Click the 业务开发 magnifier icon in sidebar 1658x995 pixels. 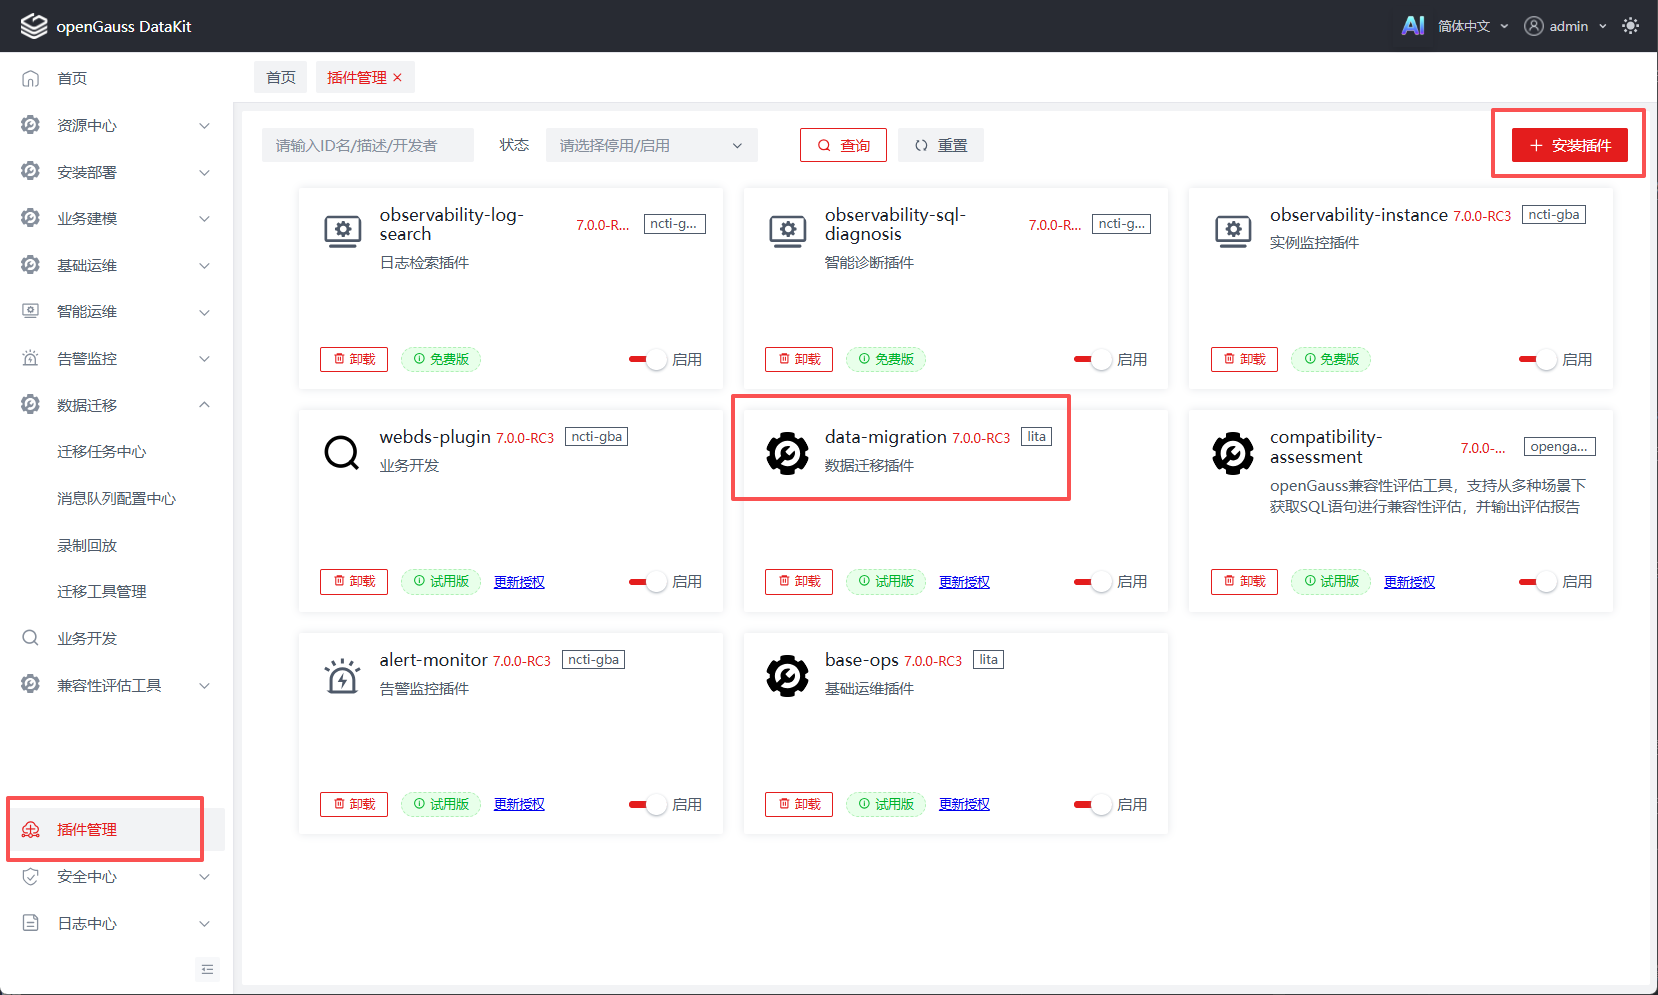31,638
